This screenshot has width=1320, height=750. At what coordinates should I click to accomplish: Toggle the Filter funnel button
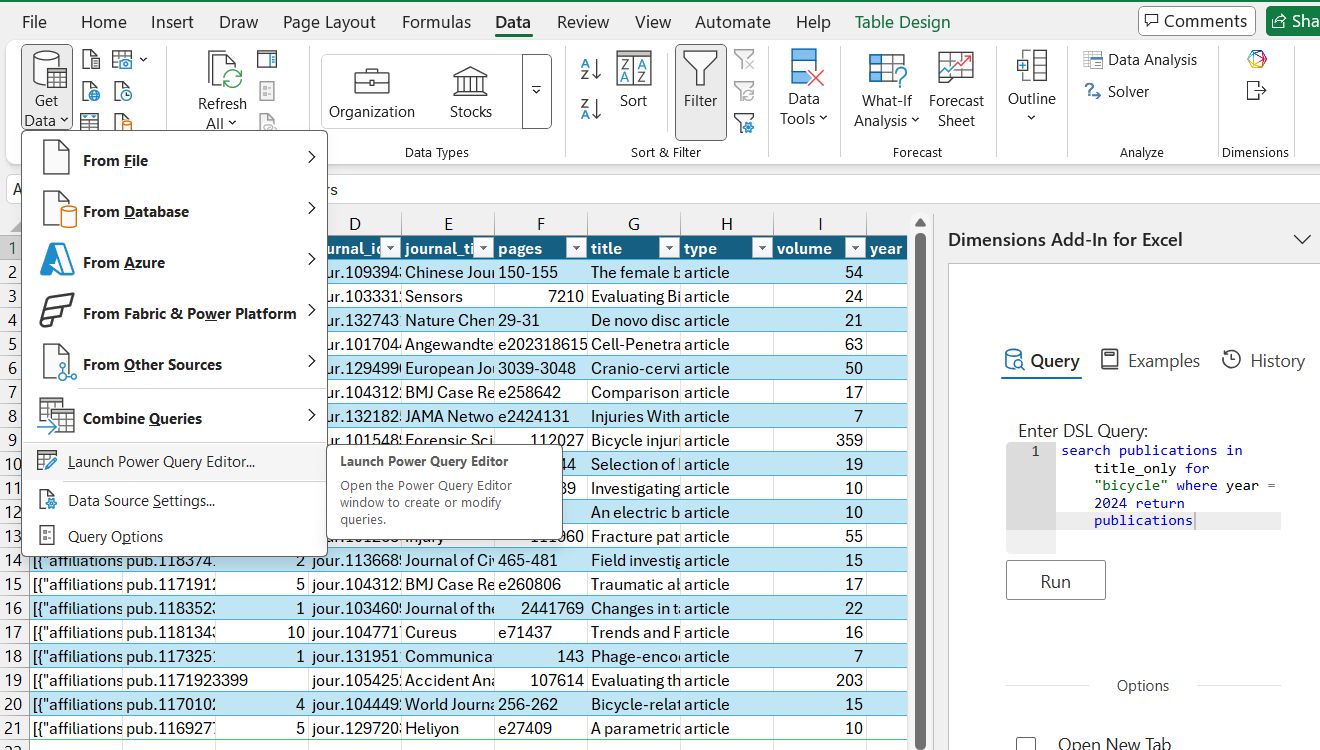click(700, 80)
